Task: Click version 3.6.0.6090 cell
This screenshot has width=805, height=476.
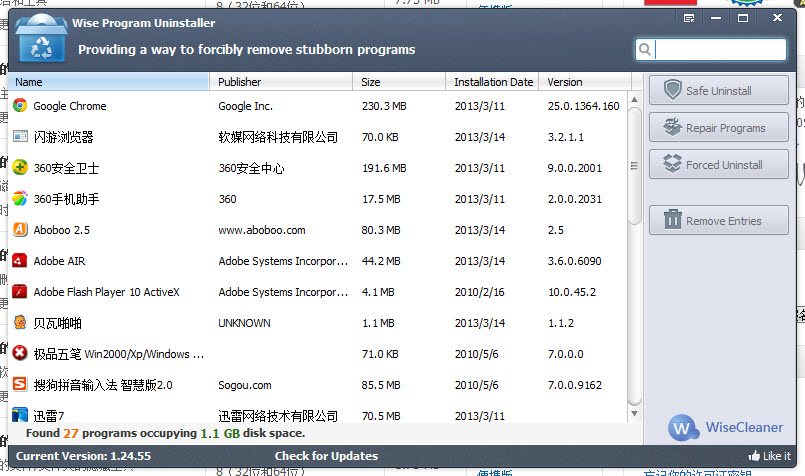Action: 574,261
